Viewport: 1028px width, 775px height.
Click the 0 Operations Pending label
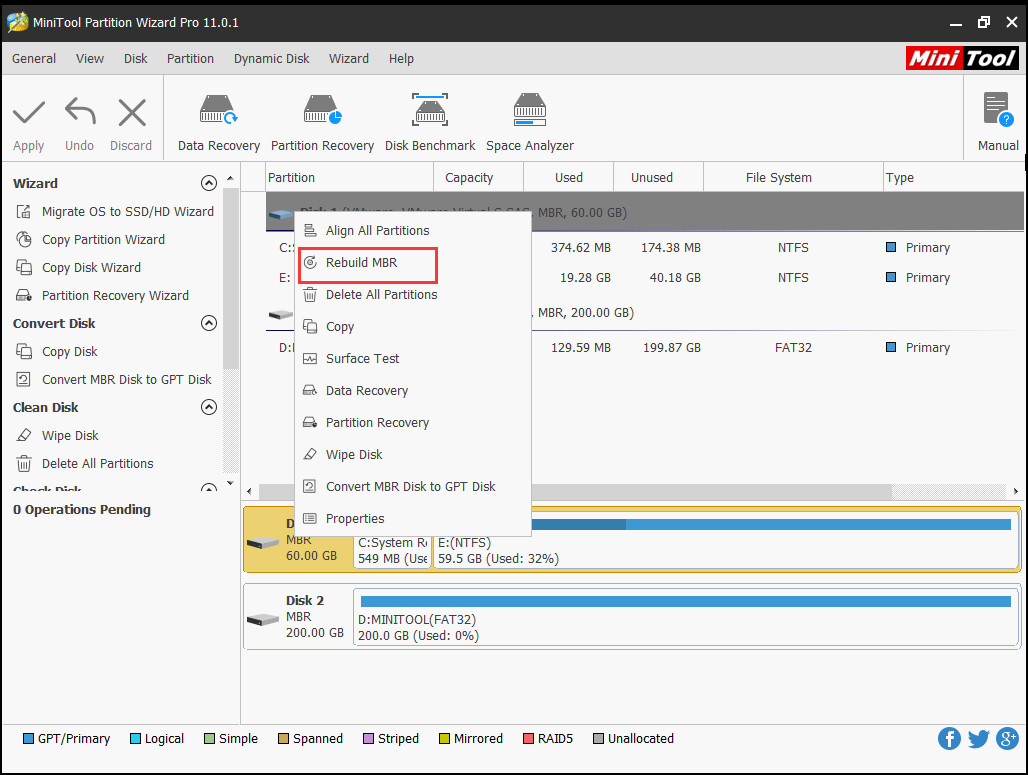(x=82, y=509)
